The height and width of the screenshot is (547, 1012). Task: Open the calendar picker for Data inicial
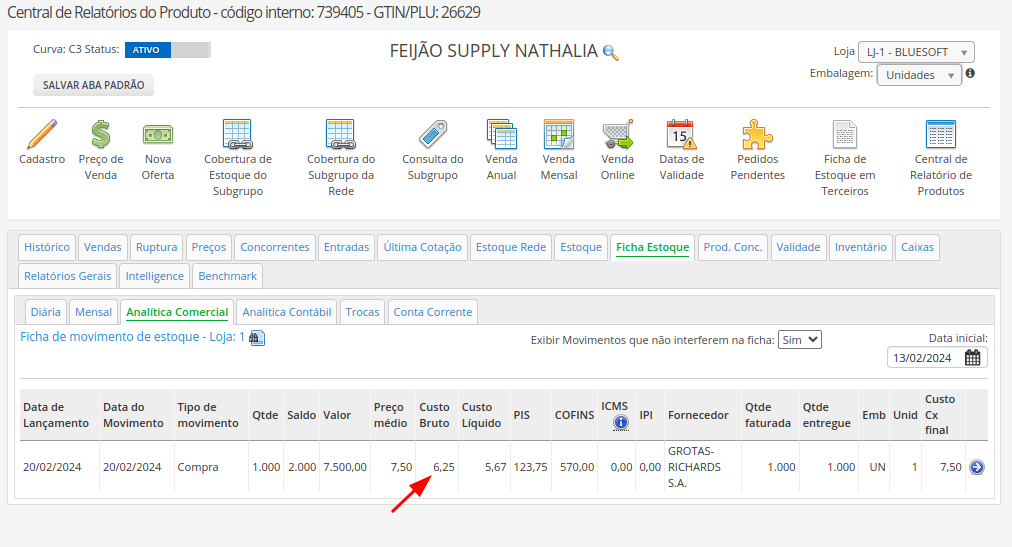pos(972,358)
